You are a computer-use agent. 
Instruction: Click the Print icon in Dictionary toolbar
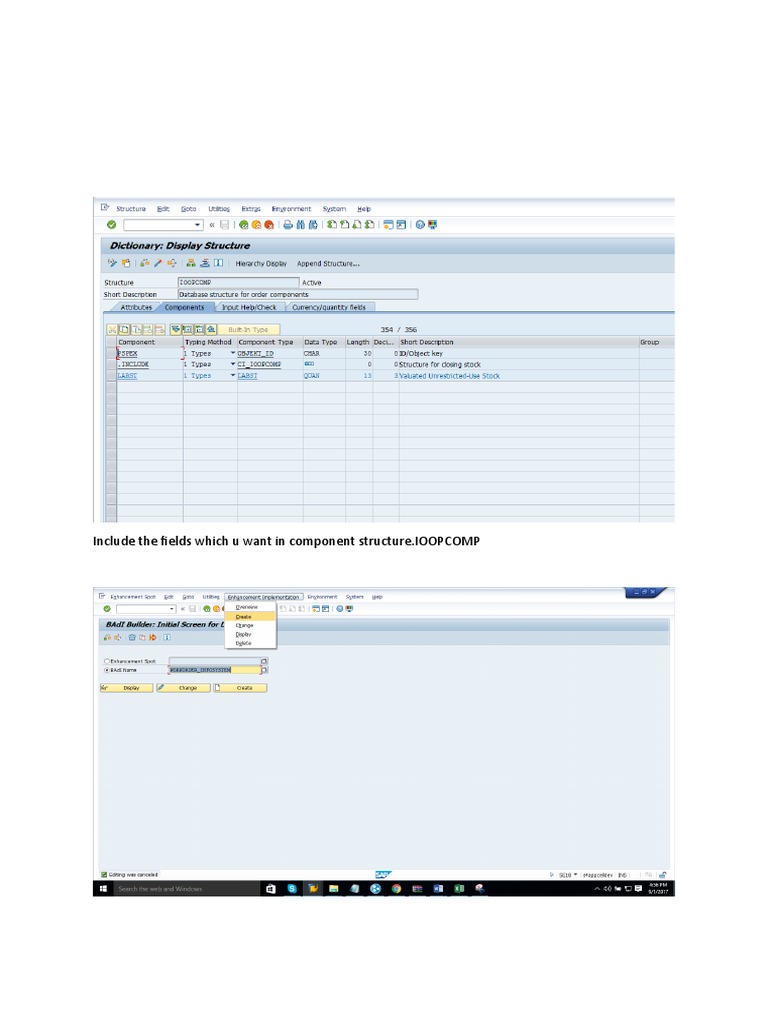287,225
